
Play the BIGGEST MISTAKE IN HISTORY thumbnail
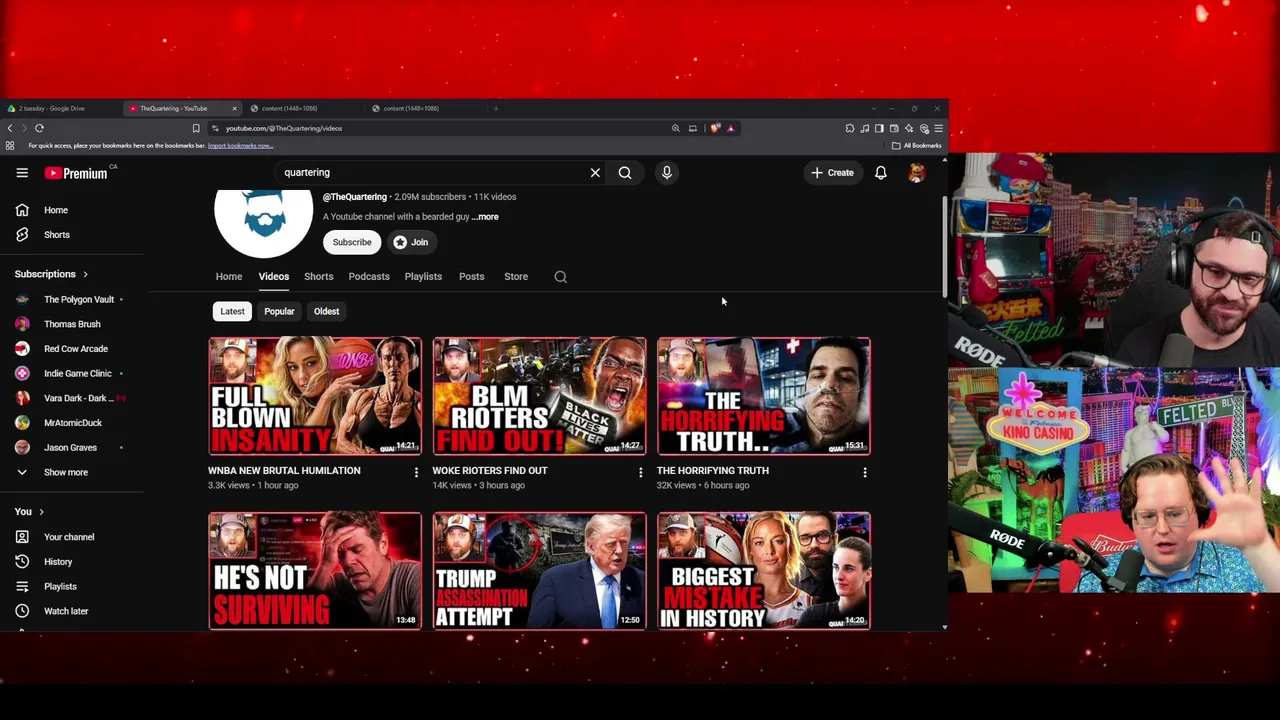[x=764, y=571]
